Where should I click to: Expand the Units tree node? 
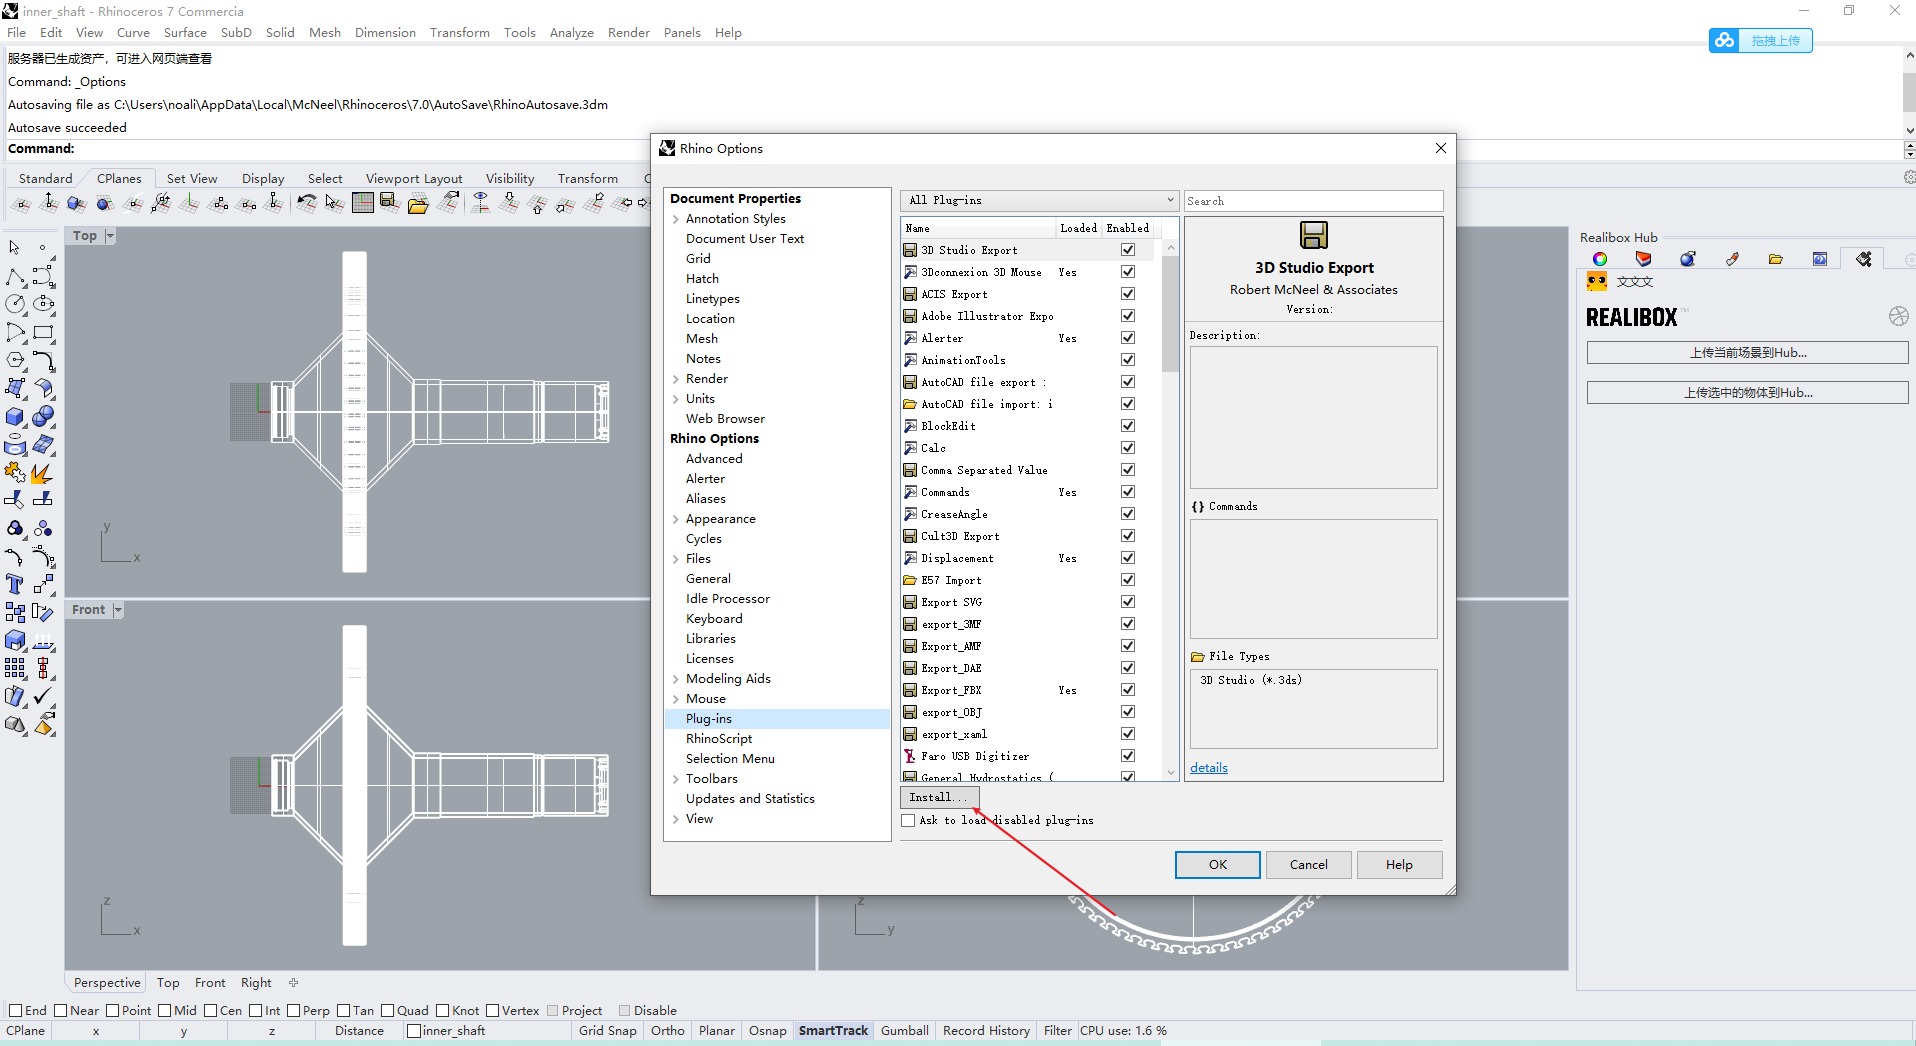pos(676,399)
